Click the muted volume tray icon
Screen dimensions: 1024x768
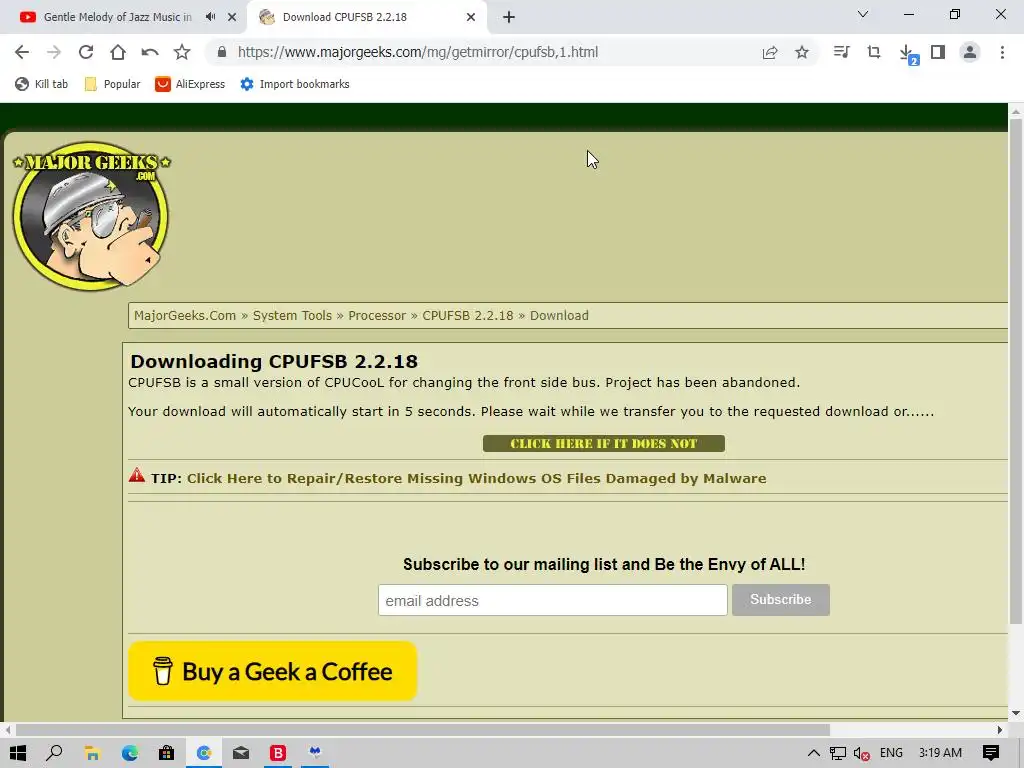click(x=861, y=753)
